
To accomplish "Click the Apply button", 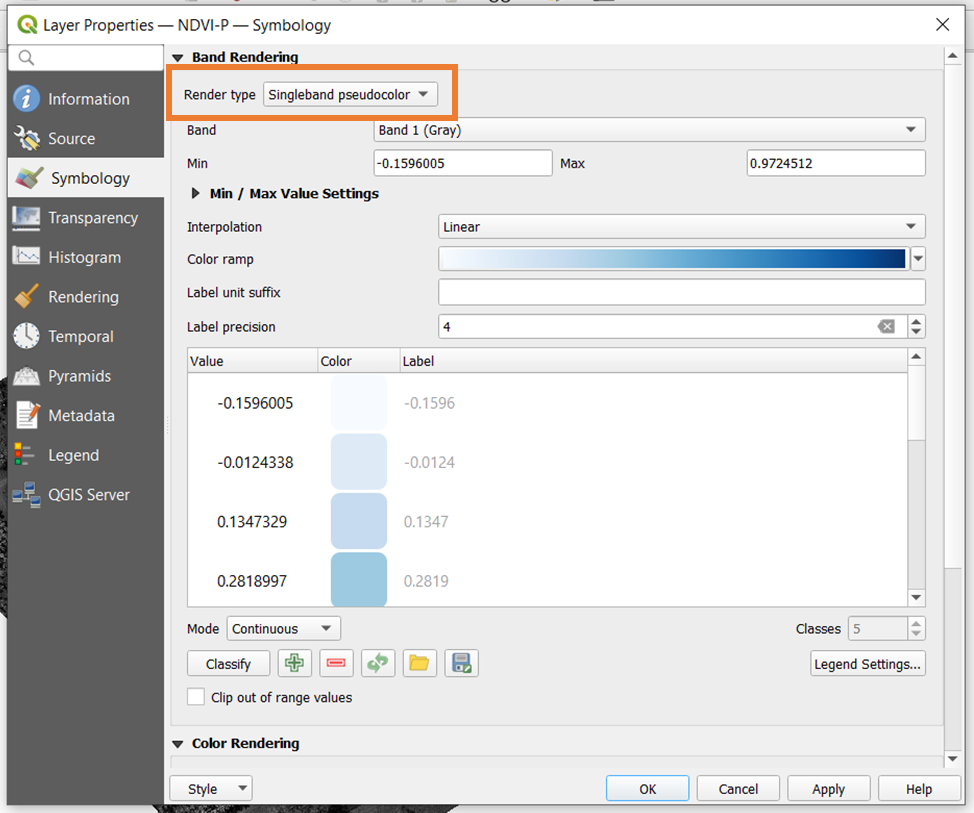I will [x=829, y=789].
